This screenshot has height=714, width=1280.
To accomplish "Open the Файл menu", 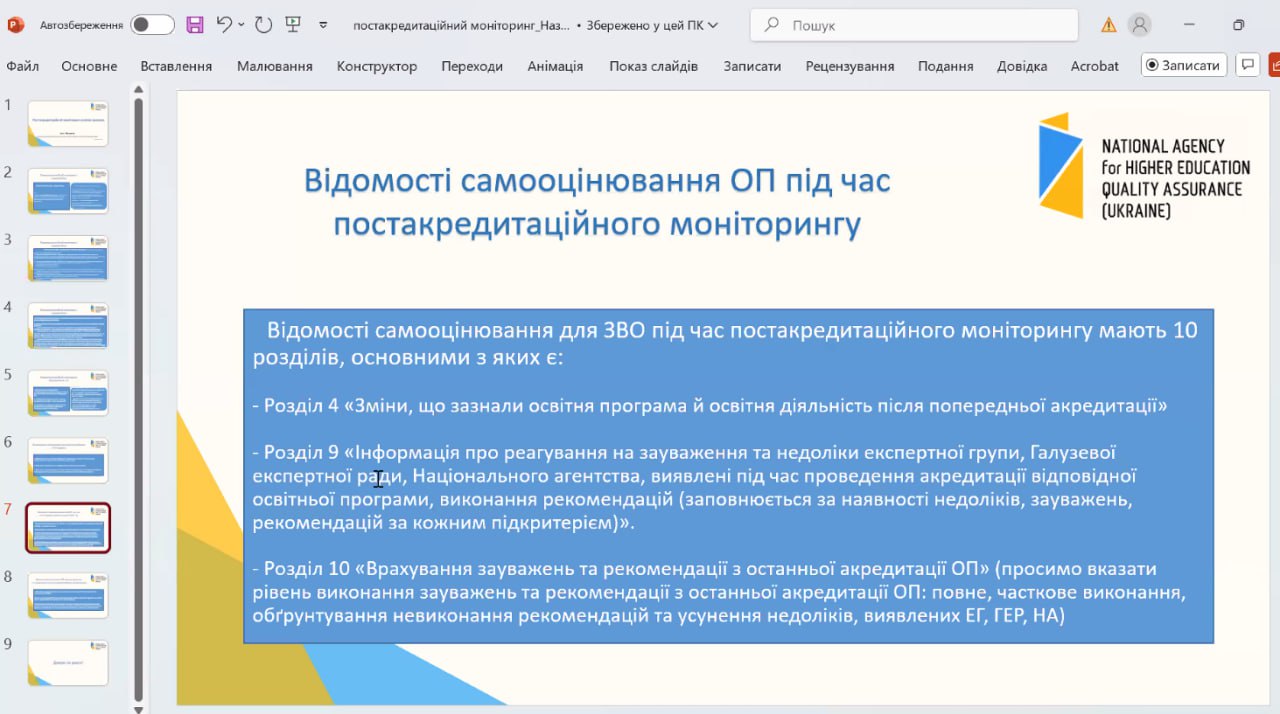I will (22, 66).
